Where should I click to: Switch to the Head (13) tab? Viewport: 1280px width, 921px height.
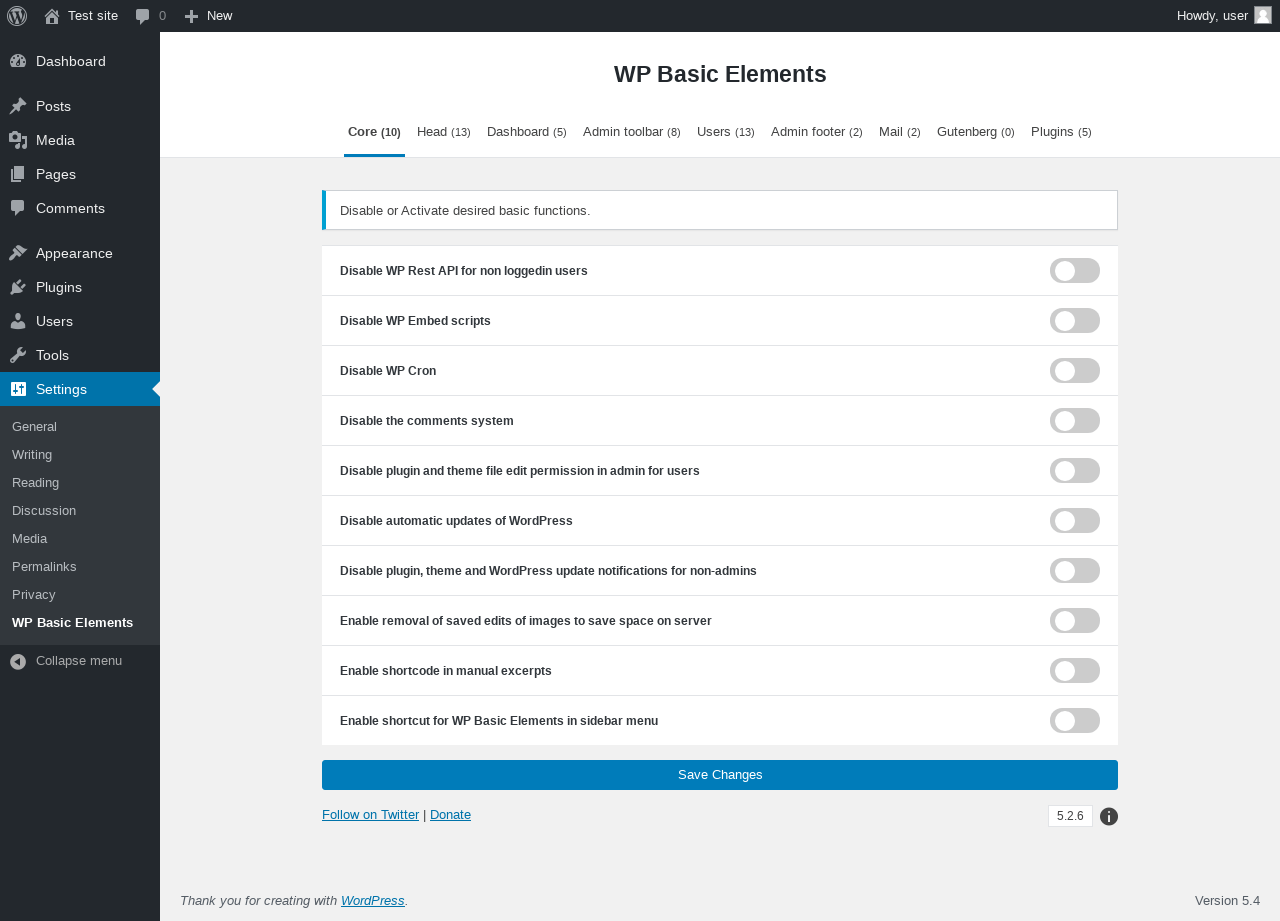coord(444,132)
